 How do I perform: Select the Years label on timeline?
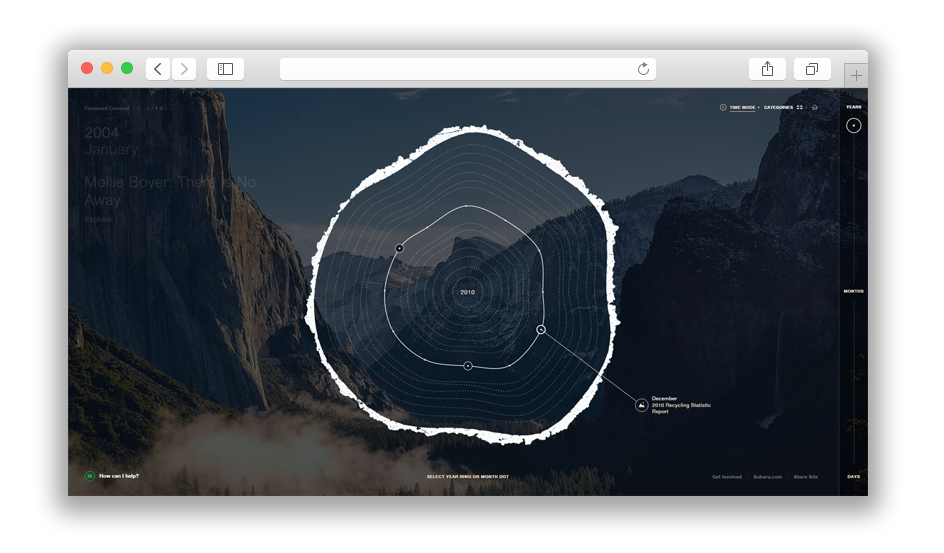click(x=854, y=107)
